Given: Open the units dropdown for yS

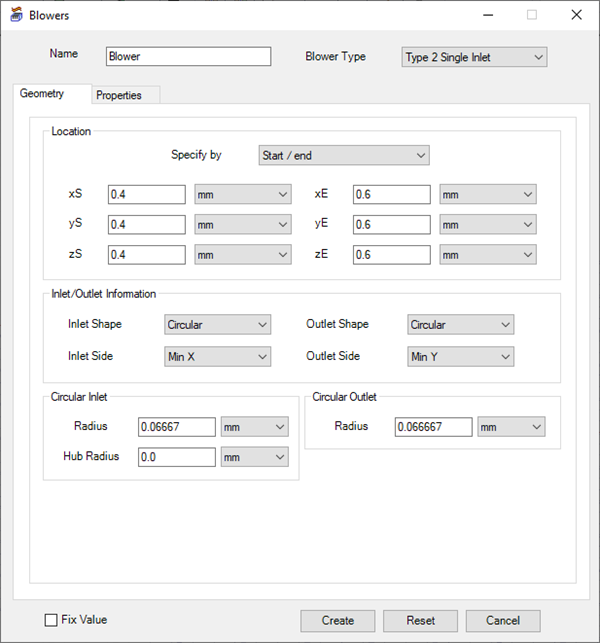Looking at the screenshot, I should click(x=242, y=225).
